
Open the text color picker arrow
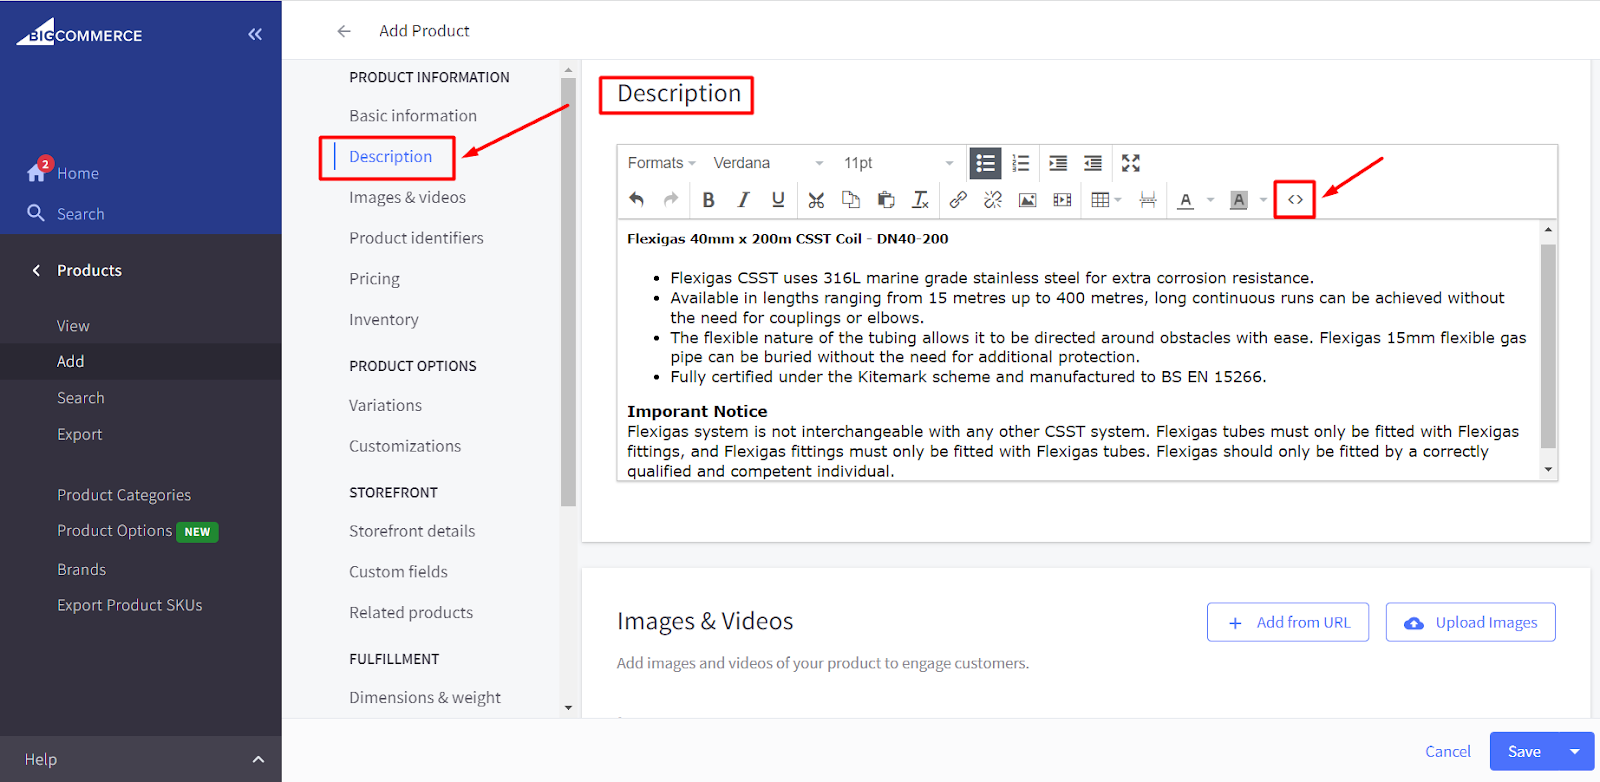click(1210, 200)
